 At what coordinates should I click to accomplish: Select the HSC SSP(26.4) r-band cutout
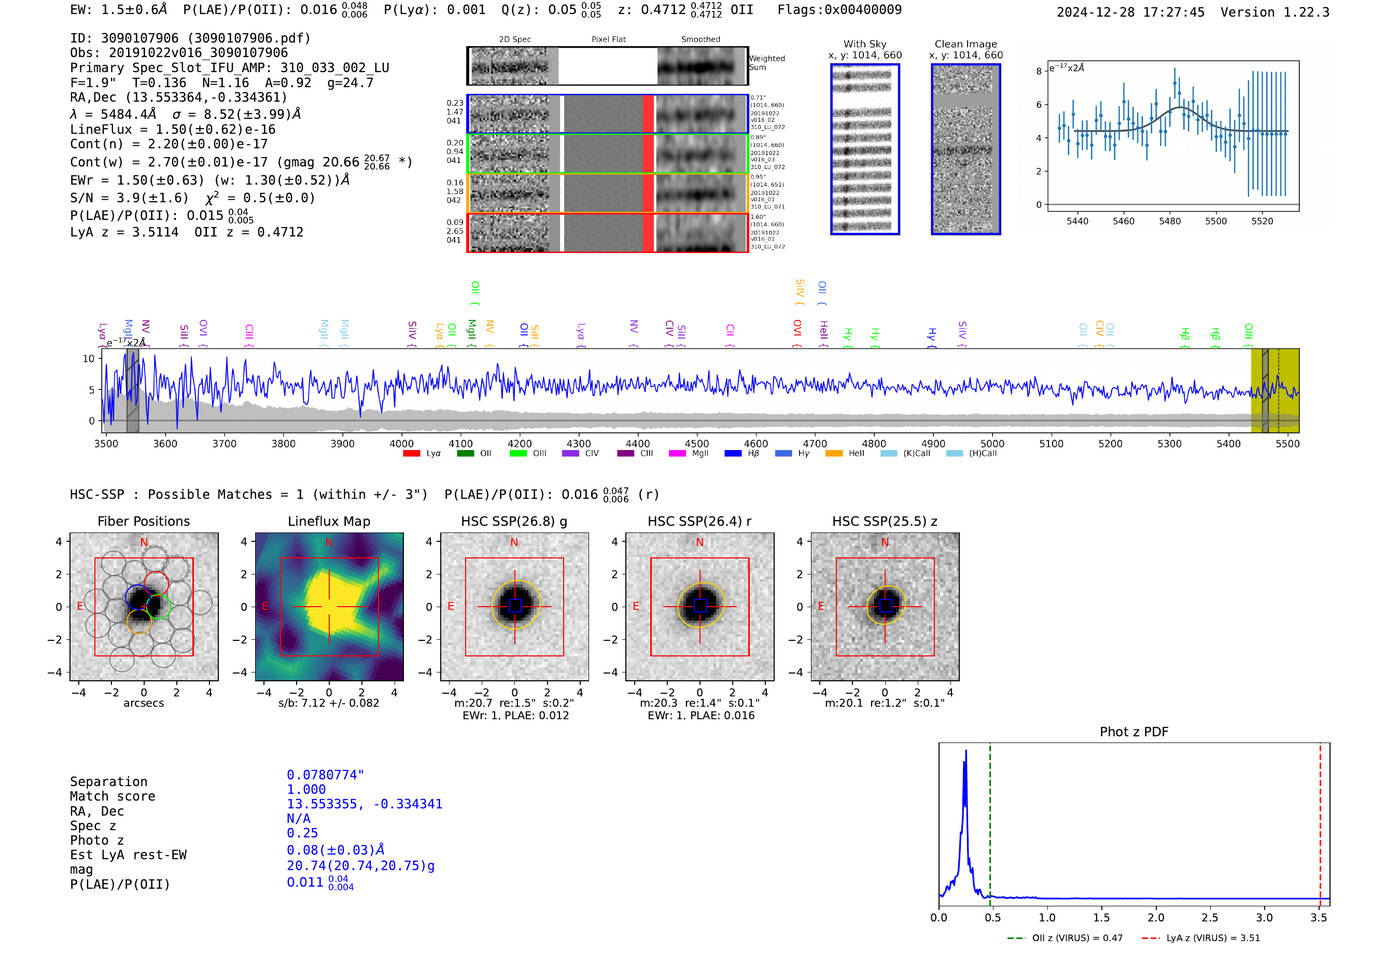pyautogui.click(x=699, y=607)
